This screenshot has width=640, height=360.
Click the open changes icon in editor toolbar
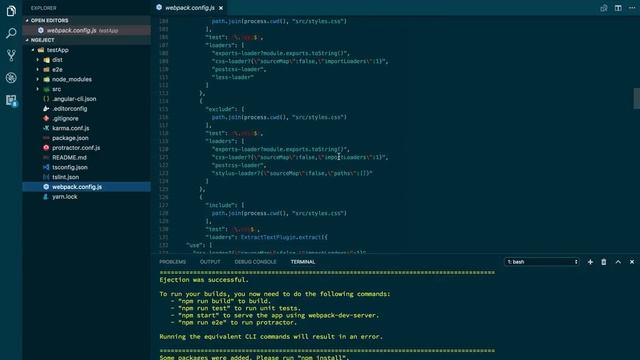click(604, 8)
